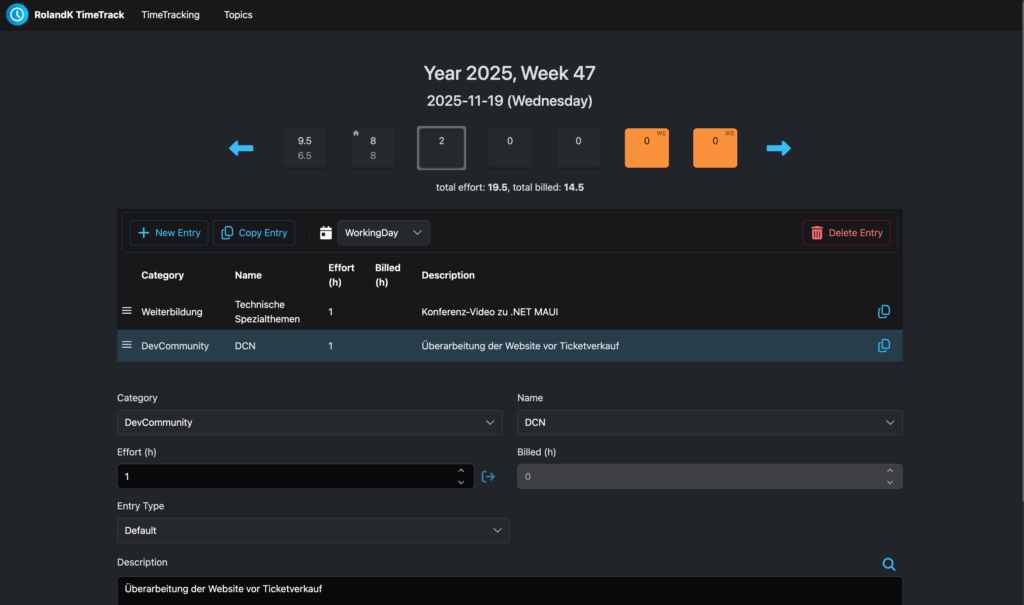Open the Name dropdown showing DCN

coord(709,423)
